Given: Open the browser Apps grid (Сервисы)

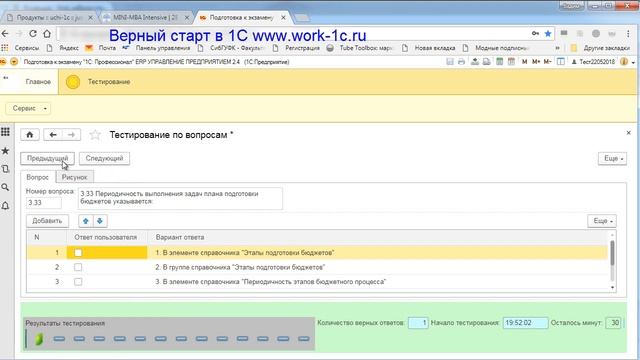Looking at the screenshot, I should pos(4,48).
